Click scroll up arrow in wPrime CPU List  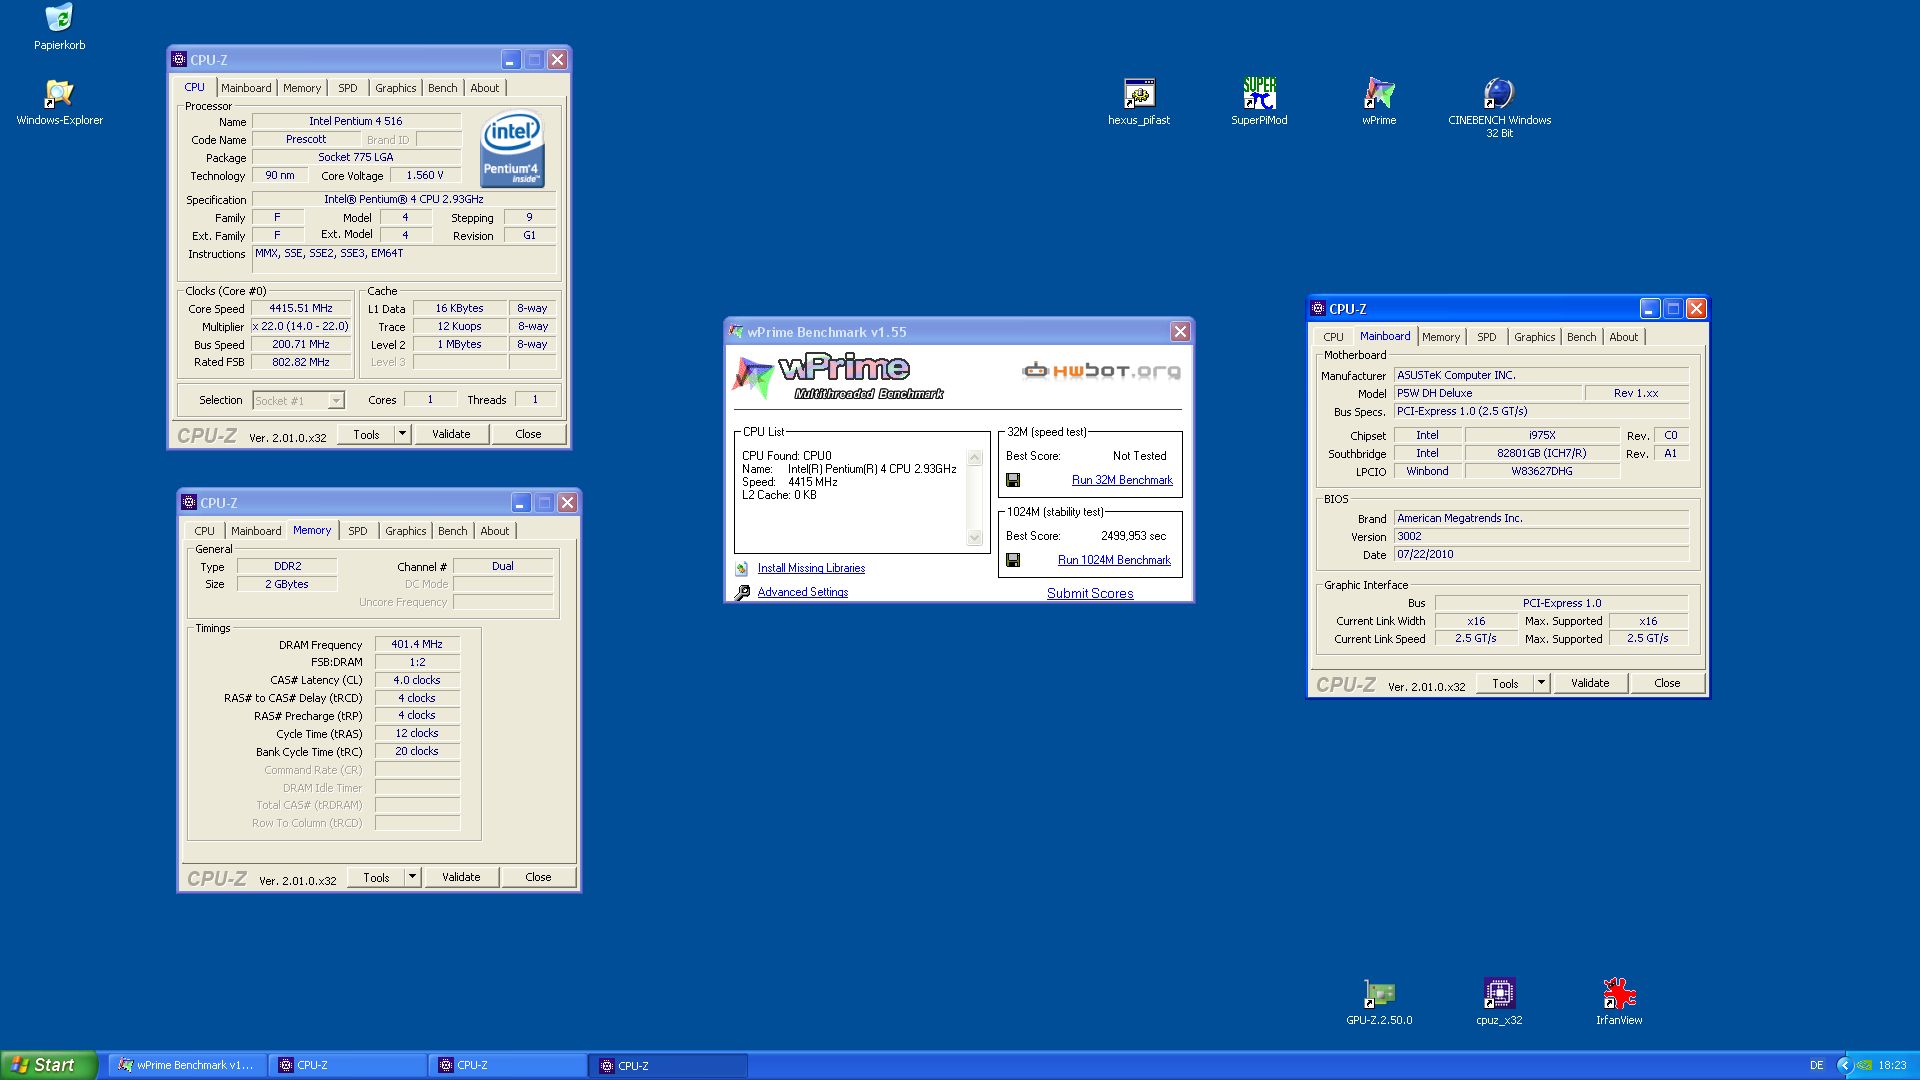point(975,458)
